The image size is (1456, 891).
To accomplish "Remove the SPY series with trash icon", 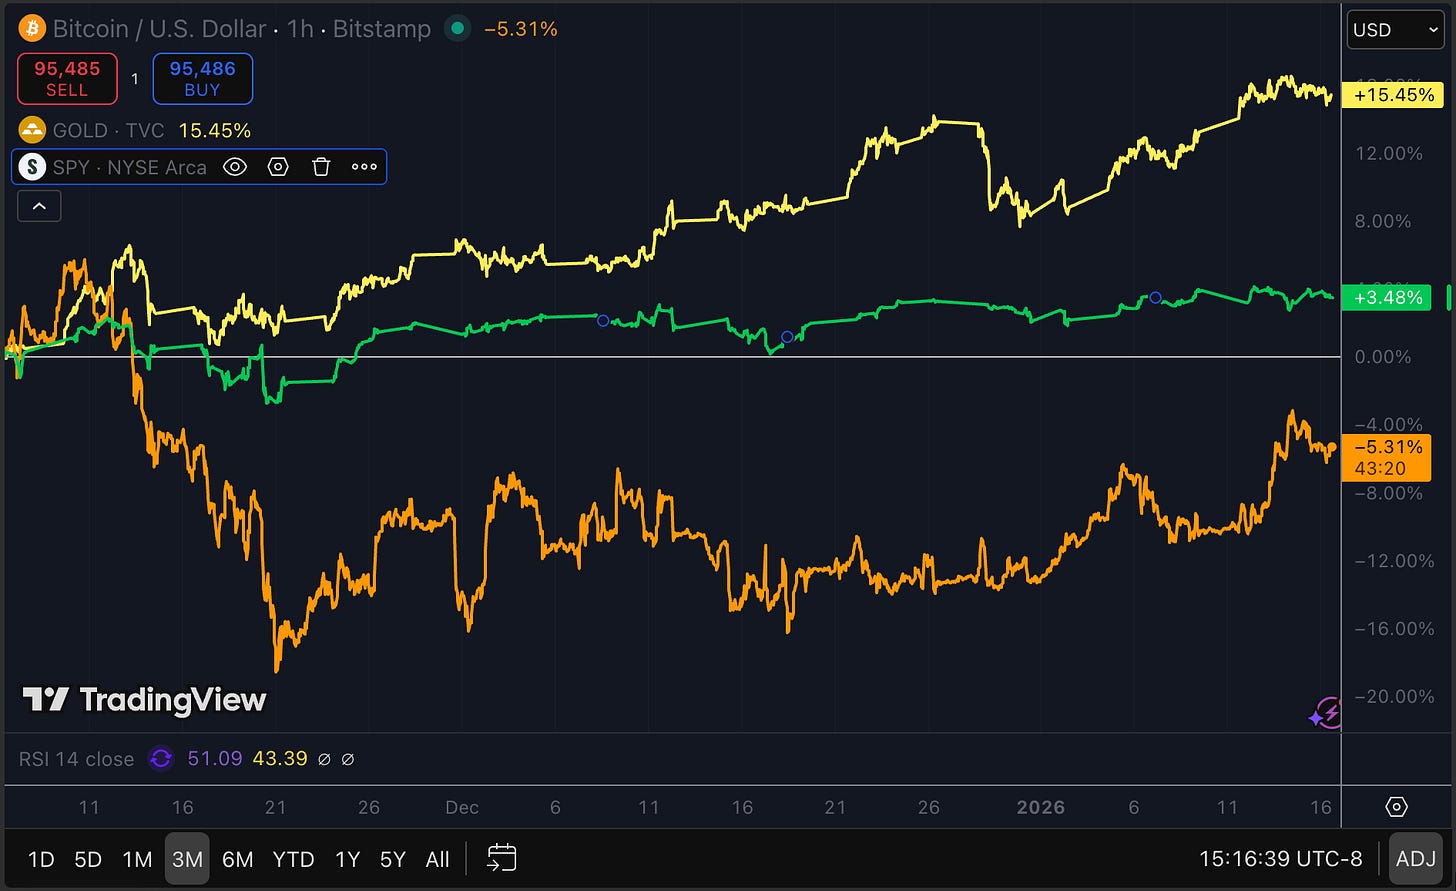I will (x=321, y=167).
